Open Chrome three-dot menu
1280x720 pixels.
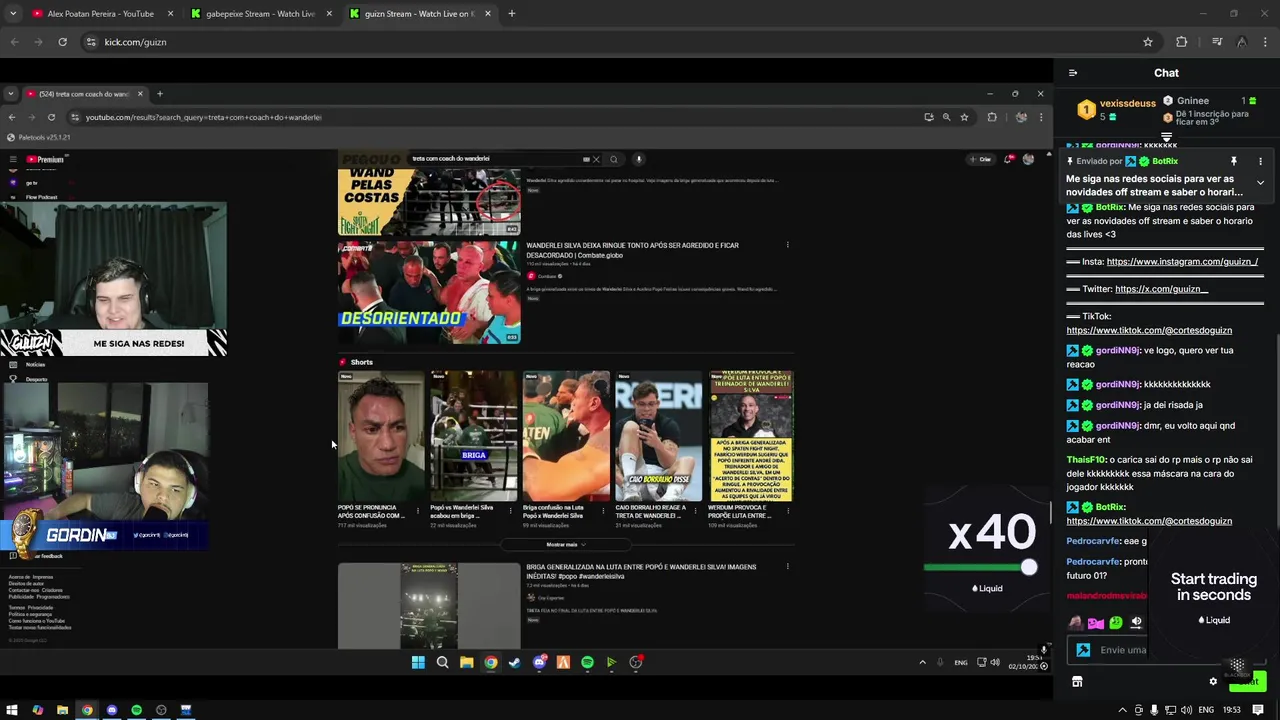tap(1266, 42)
